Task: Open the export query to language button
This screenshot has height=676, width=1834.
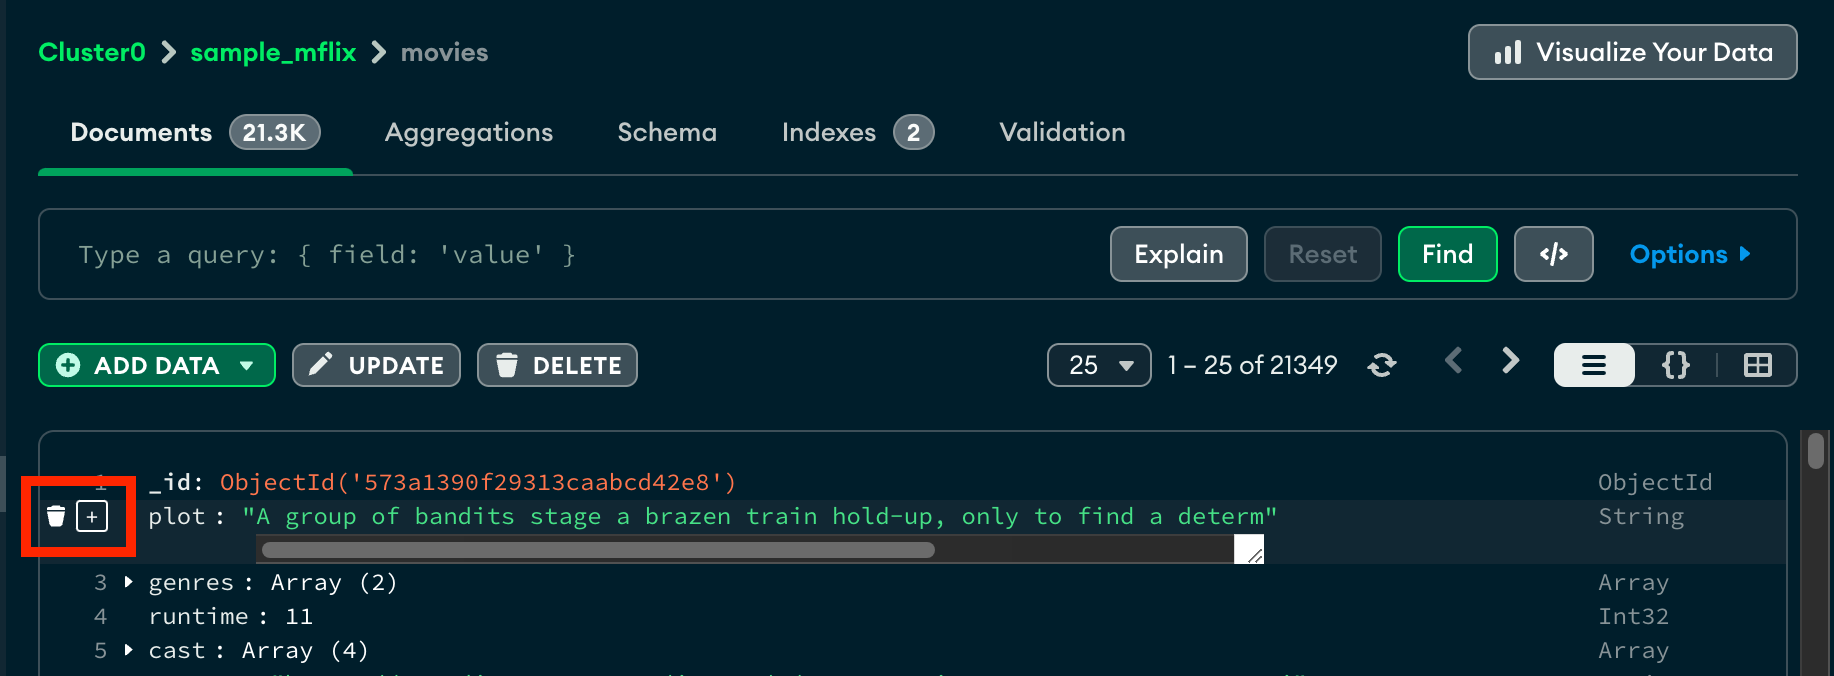Action: click(1553, 254)
